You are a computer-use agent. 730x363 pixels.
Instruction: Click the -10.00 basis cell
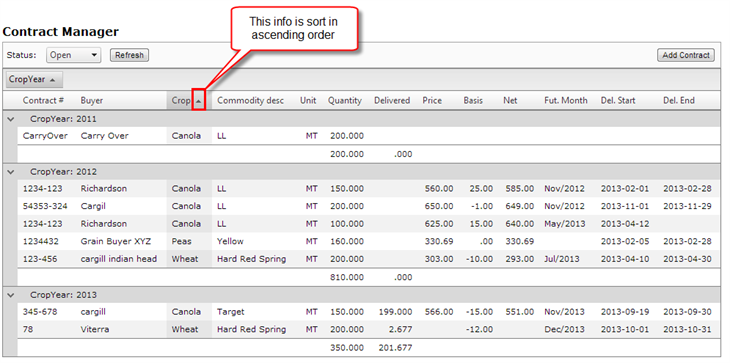pos(479,259)
